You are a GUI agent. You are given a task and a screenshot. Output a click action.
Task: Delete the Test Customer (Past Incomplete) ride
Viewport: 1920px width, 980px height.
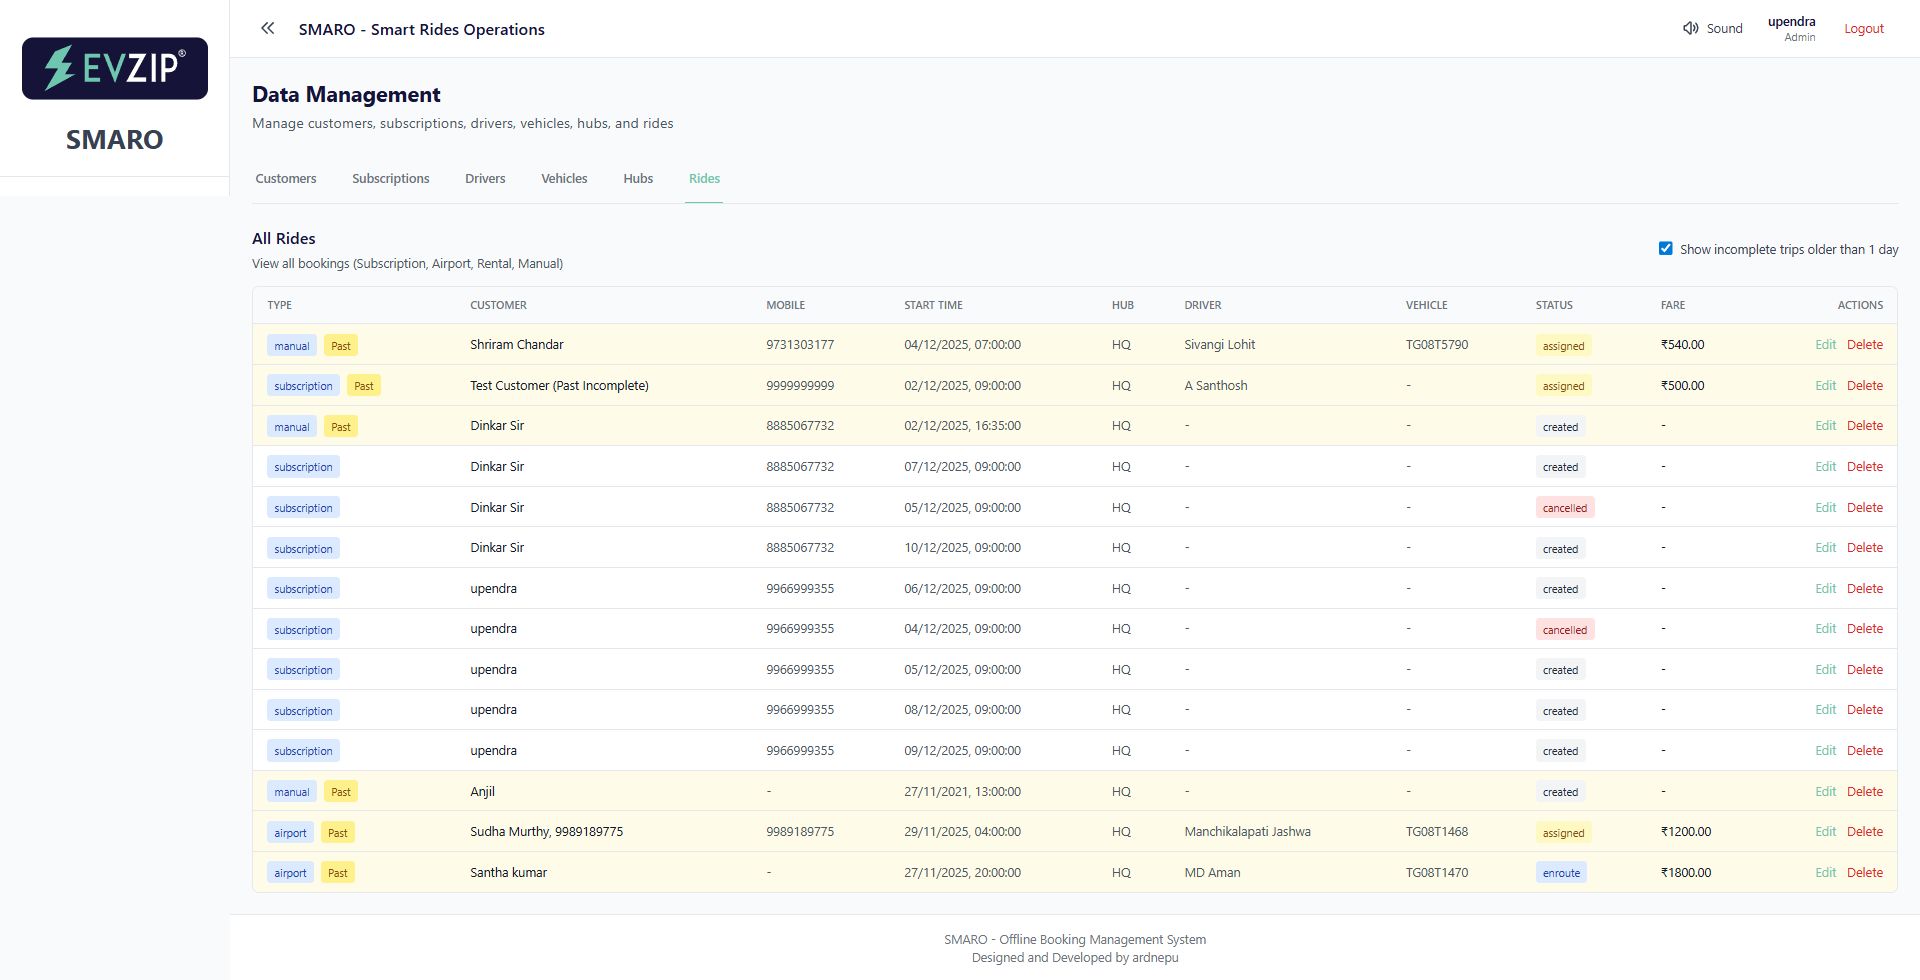[1864, 385]
